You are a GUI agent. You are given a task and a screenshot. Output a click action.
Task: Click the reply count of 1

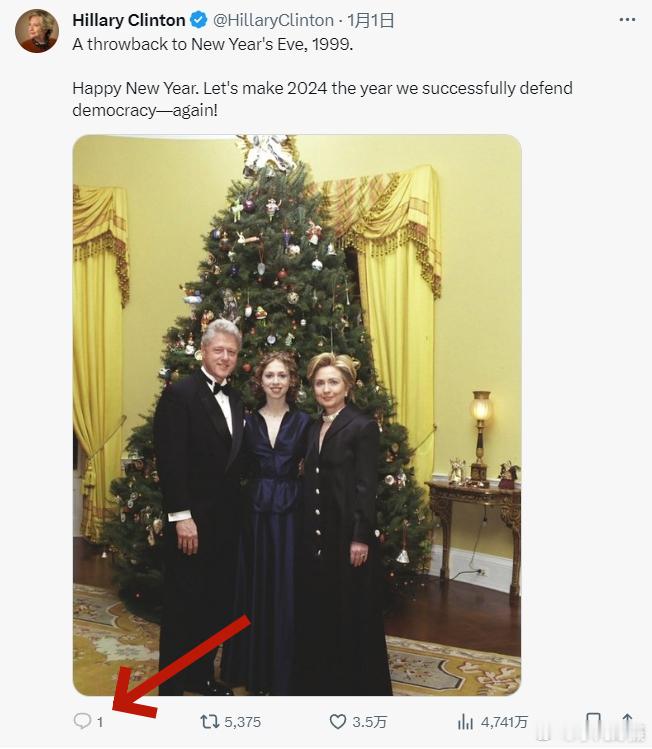click(x=100, y=722)
